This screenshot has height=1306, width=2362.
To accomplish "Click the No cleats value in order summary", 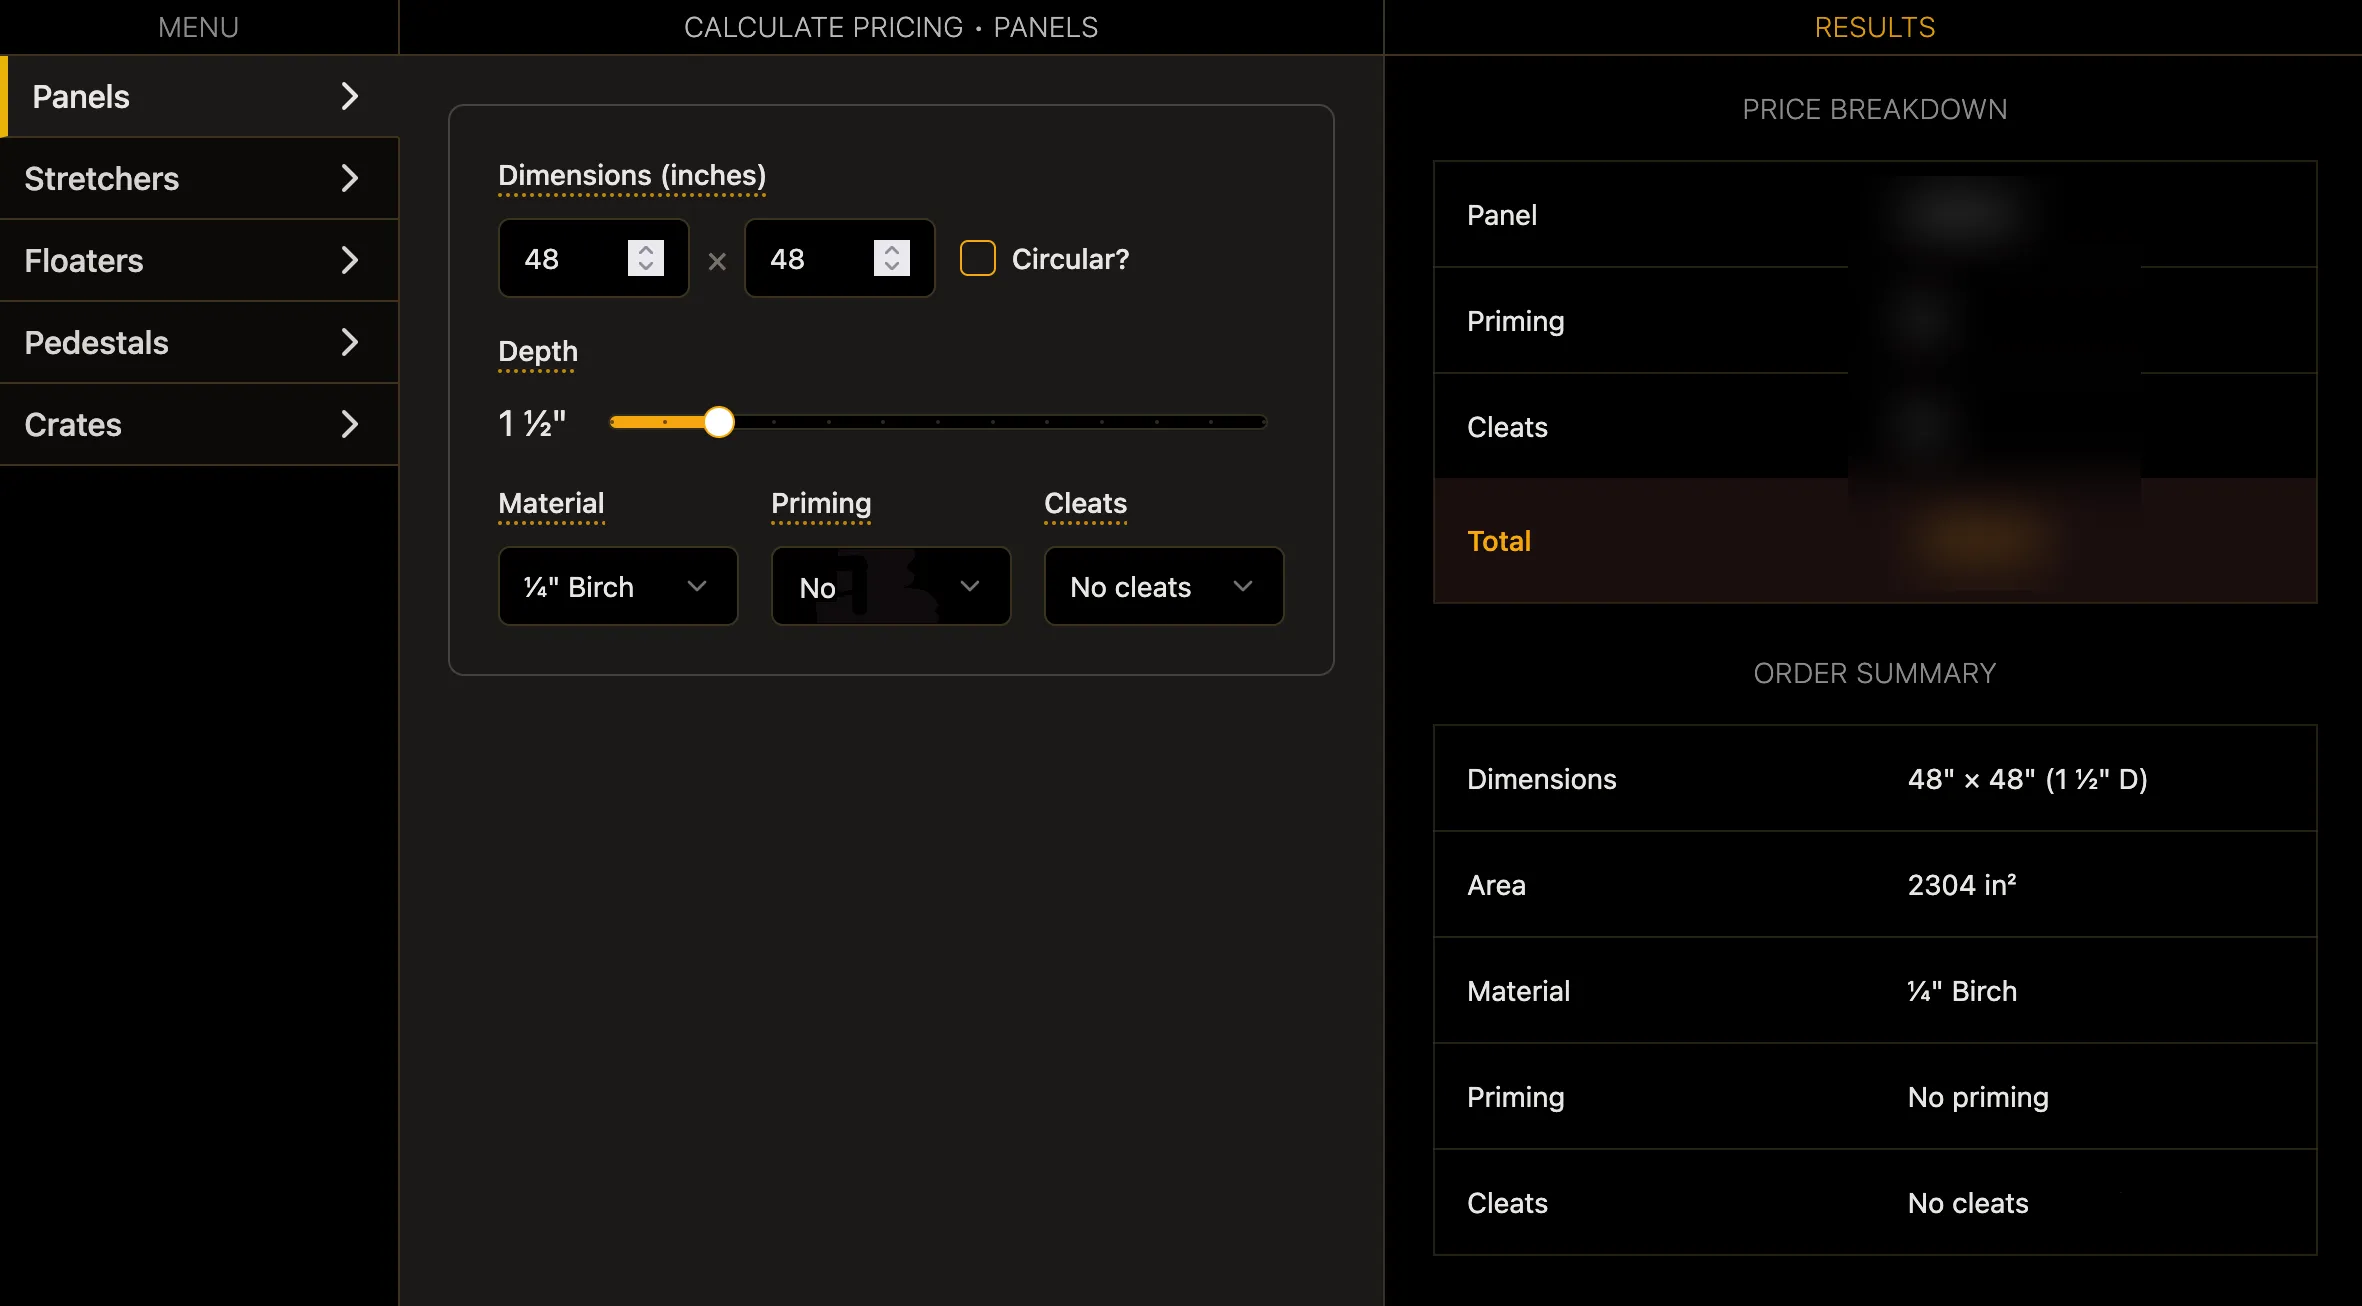I will tap(1968, 1202).
